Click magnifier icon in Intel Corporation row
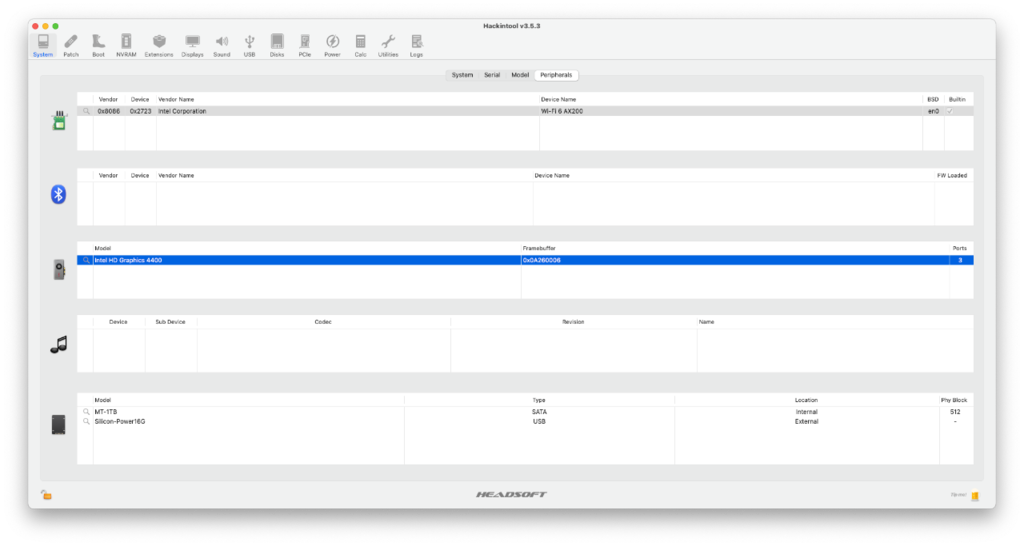This screenshot has height=546, width=1024. [x=86, y=112]
